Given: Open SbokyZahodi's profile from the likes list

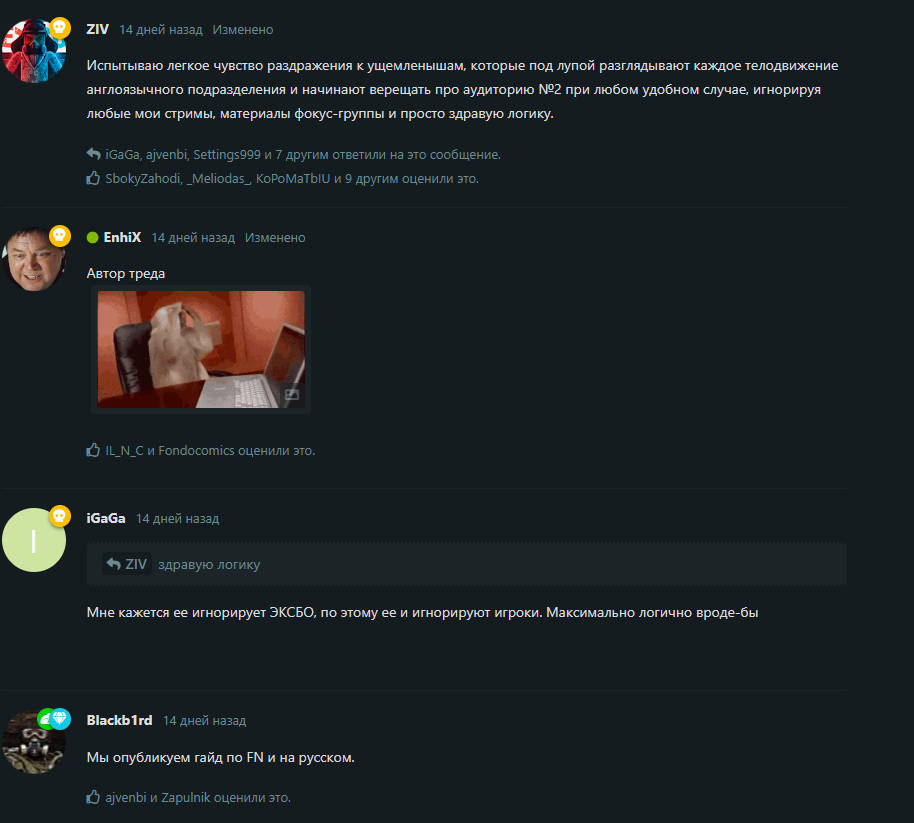Looking at the screenshot, I should pyautogui.click(x=143, y=178).
